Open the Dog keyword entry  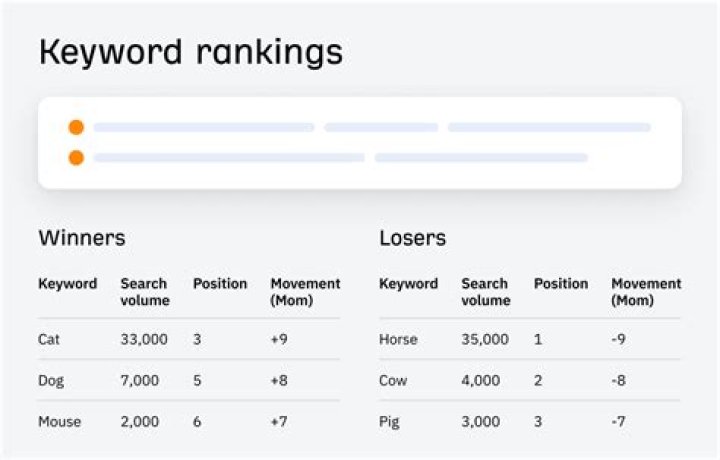51,380
